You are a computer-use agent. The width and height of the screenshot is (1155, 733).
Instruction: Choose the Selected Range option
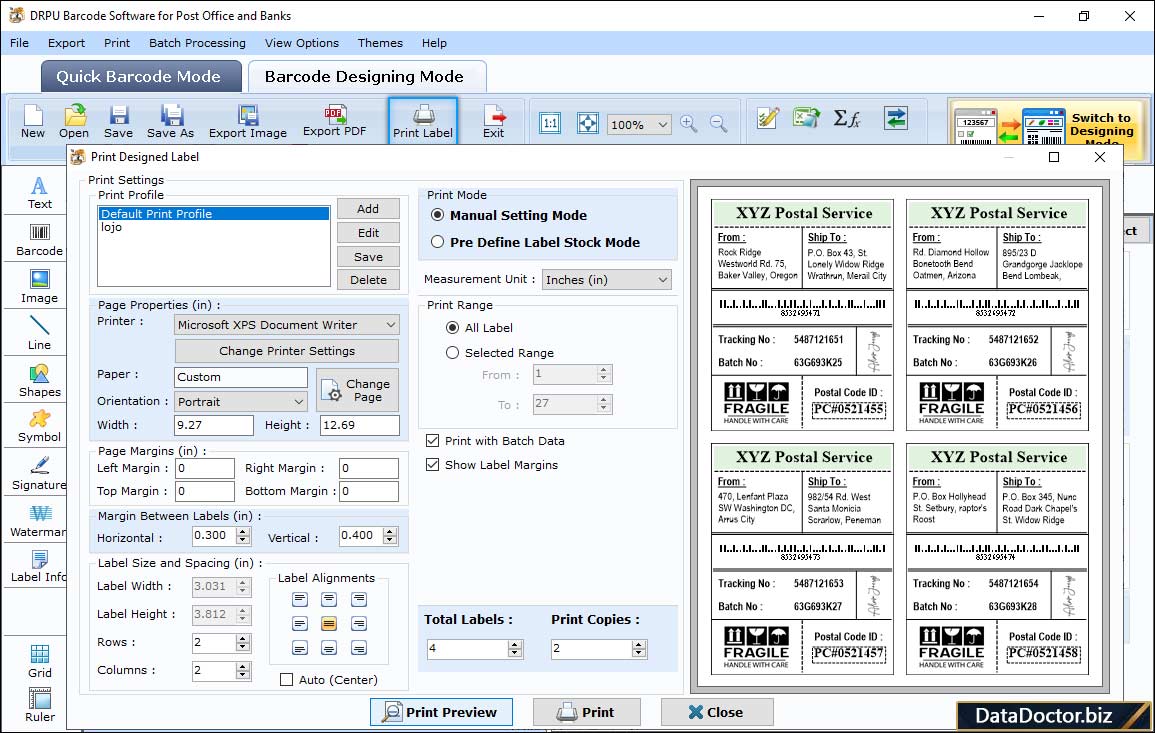pyautogui.click(x=452, y=353)
